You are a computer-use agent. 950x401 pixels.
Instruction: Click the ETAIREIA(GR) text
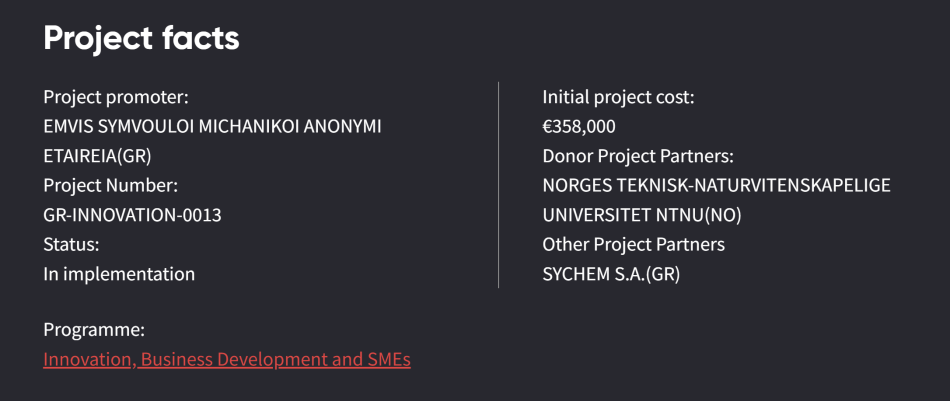click(97, 156)
